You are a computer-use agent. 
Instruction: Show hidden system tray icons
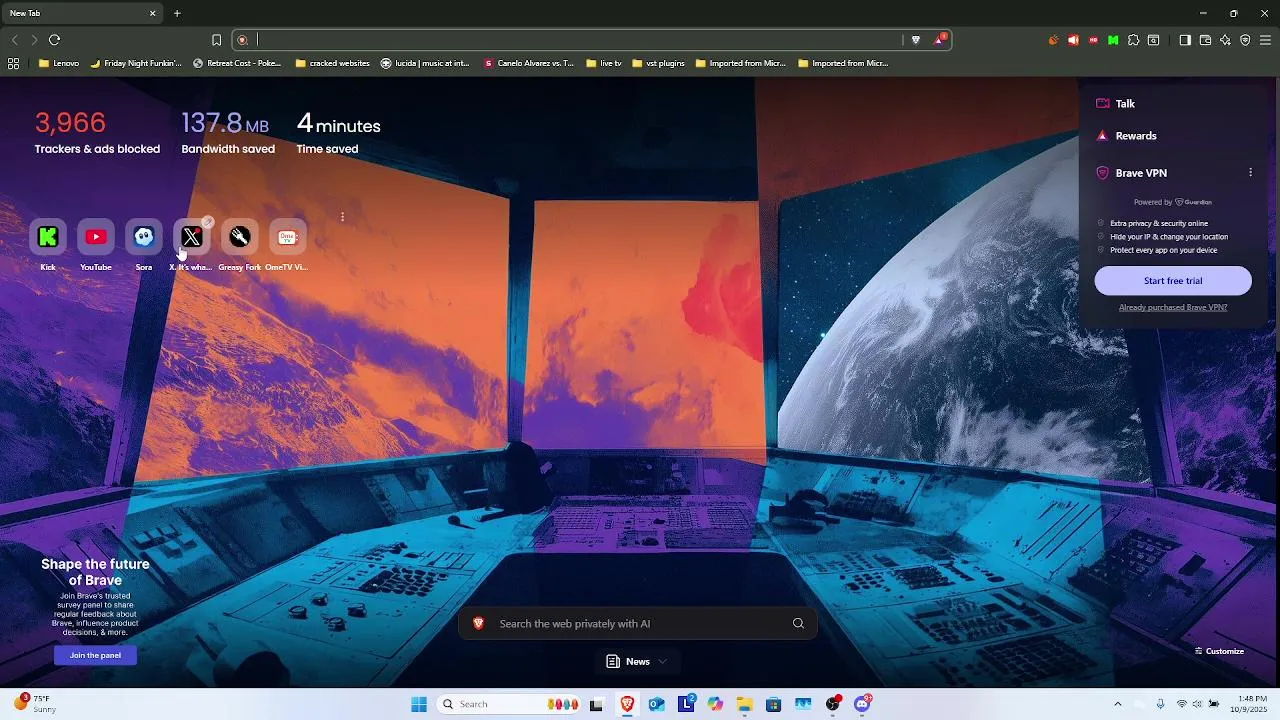click(x=1118, y=704)
